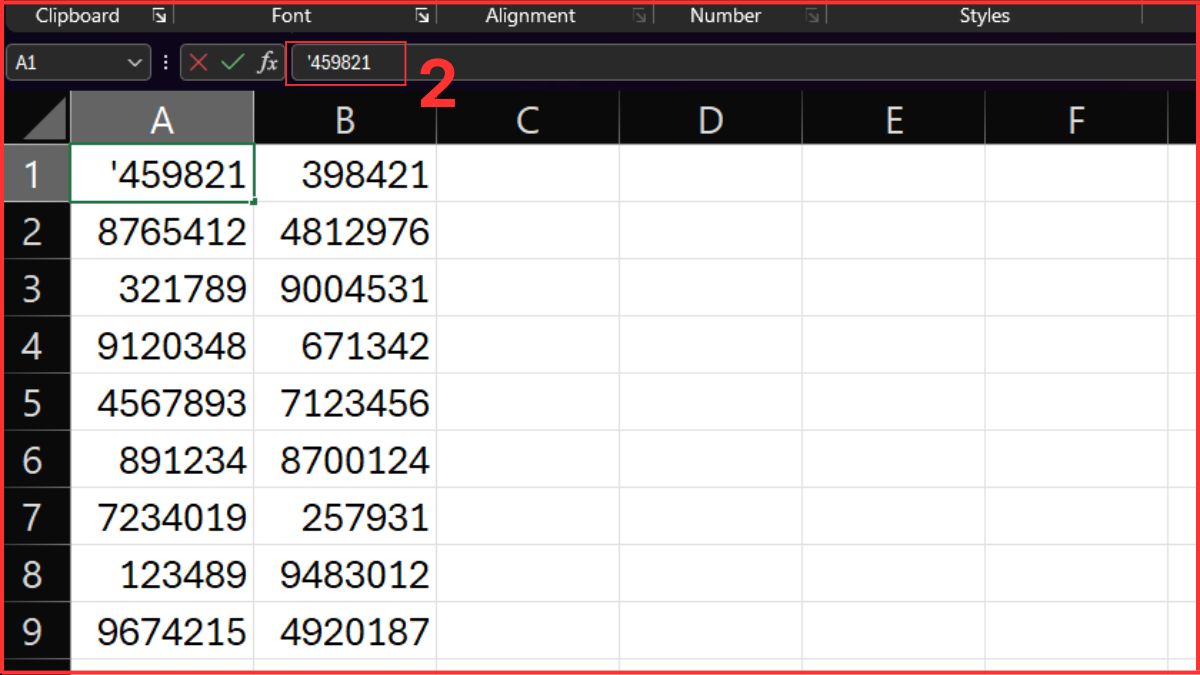Open Font group dialog launcher
This screenshot has width=1200, height=675.
pos(423,16)
